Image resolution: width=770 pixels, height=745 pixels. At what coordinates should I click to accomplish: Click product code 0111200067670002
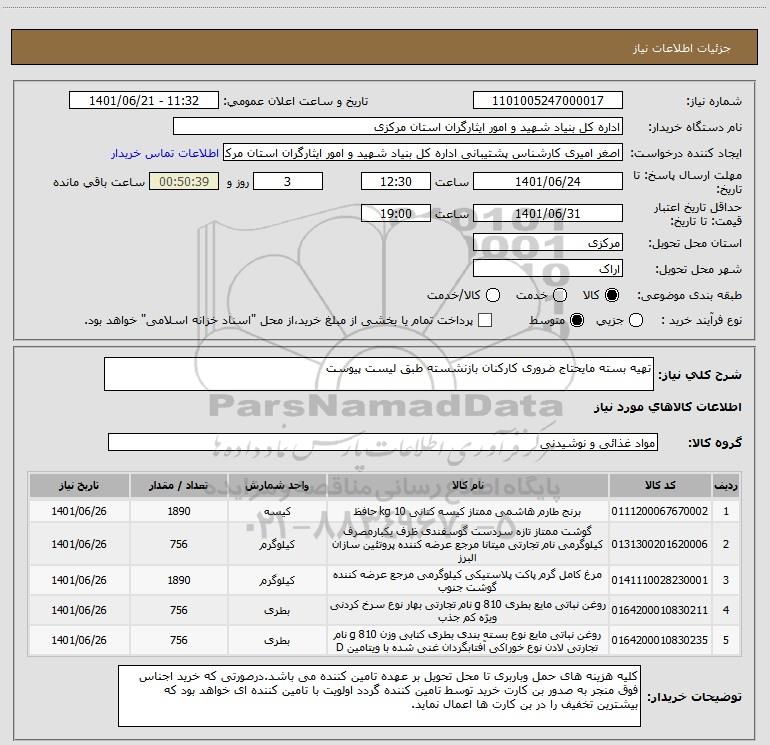[x=660, y=511]
